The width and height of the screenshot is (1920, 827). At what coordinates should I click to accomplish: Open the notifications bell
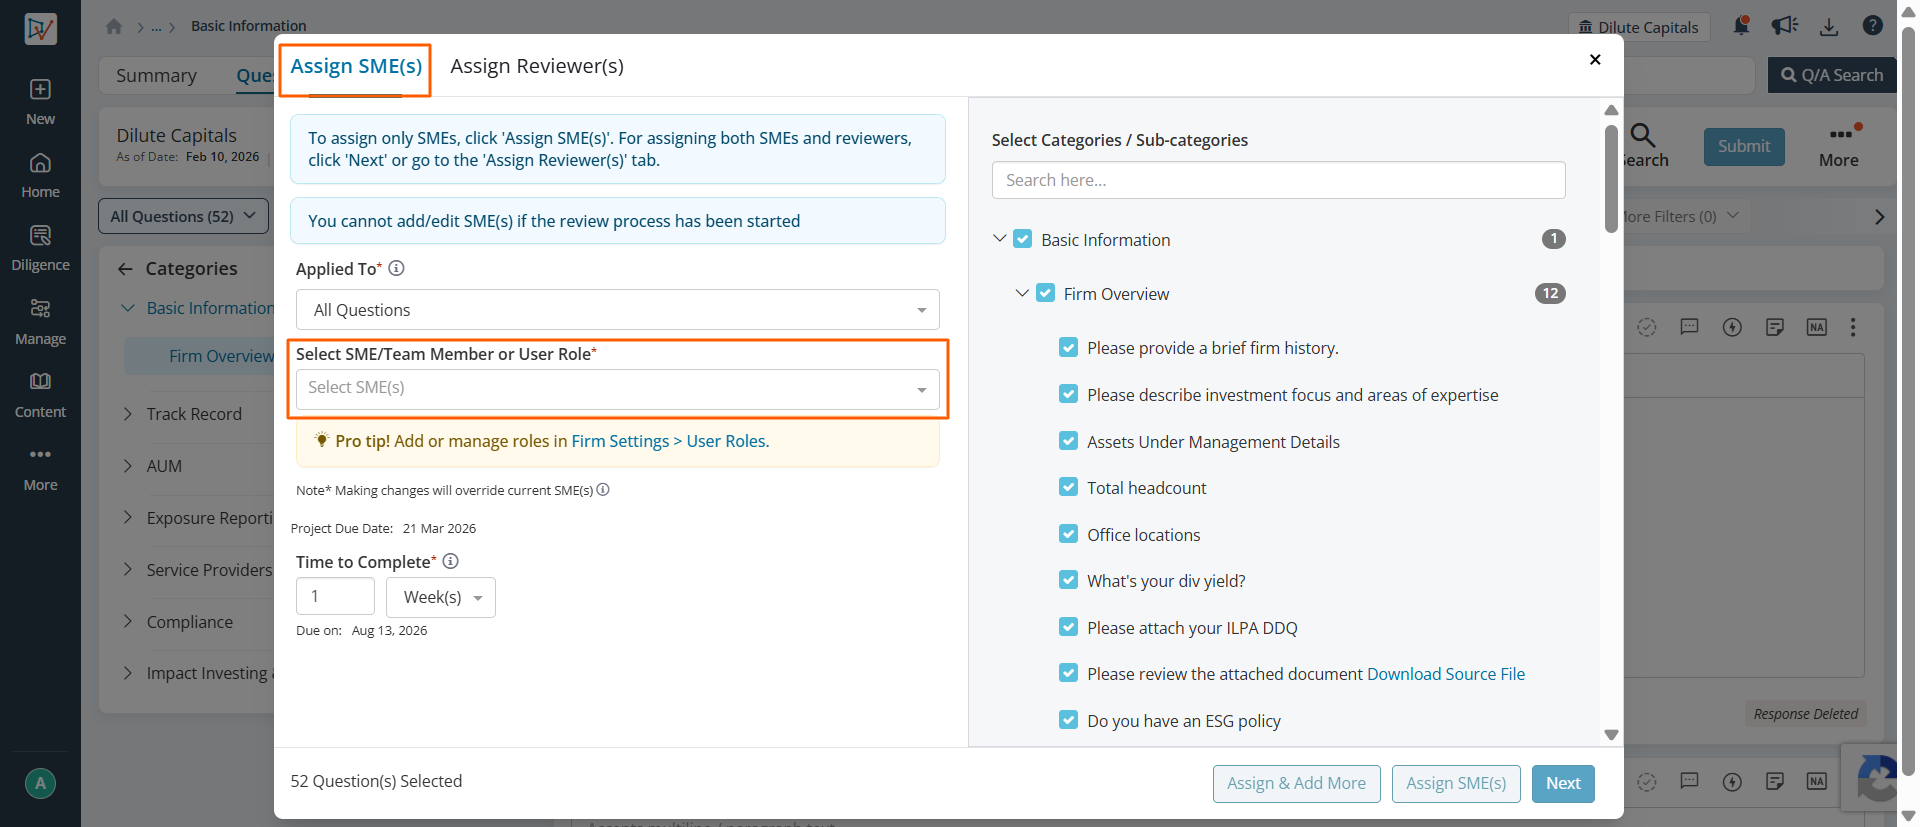pos(1741,26)
